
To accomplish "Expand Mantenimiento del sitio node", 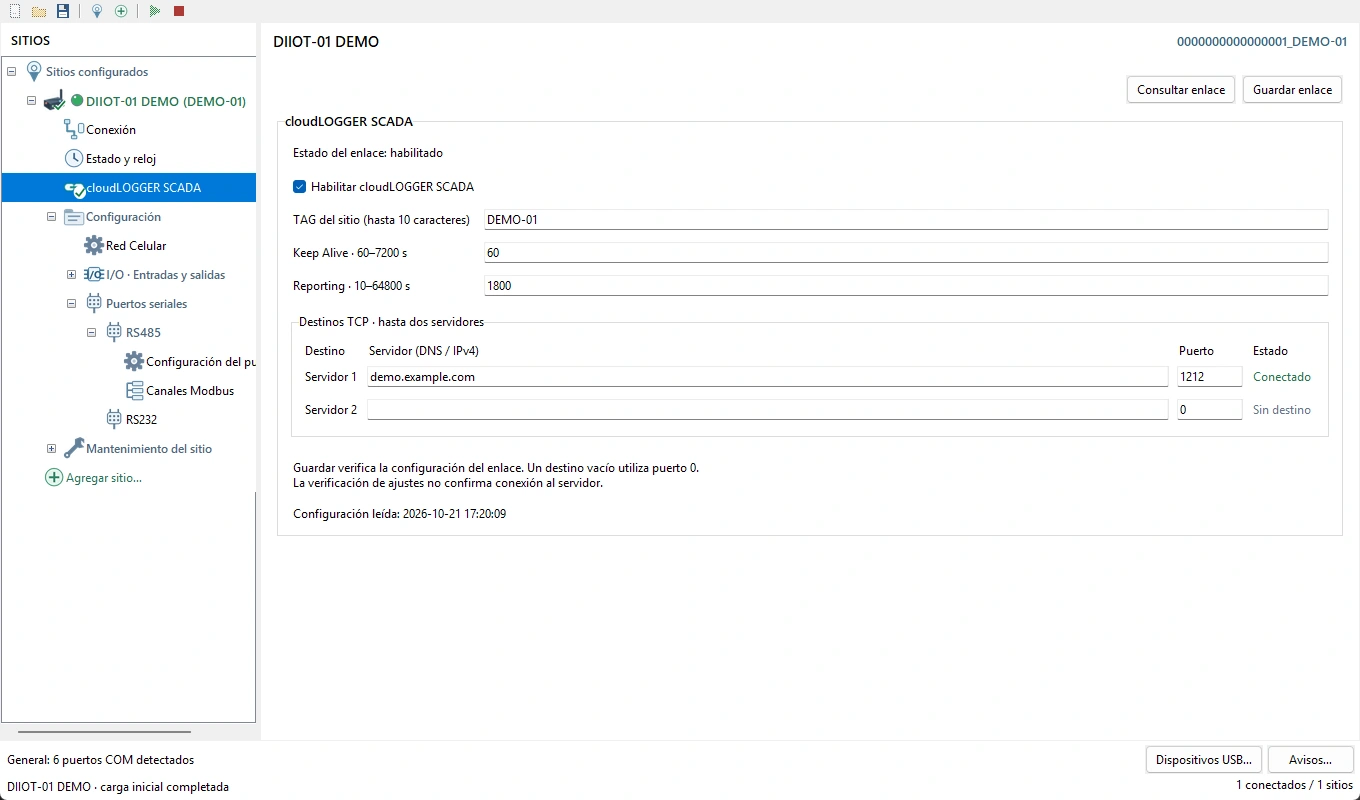I will (x=51, y=449).
